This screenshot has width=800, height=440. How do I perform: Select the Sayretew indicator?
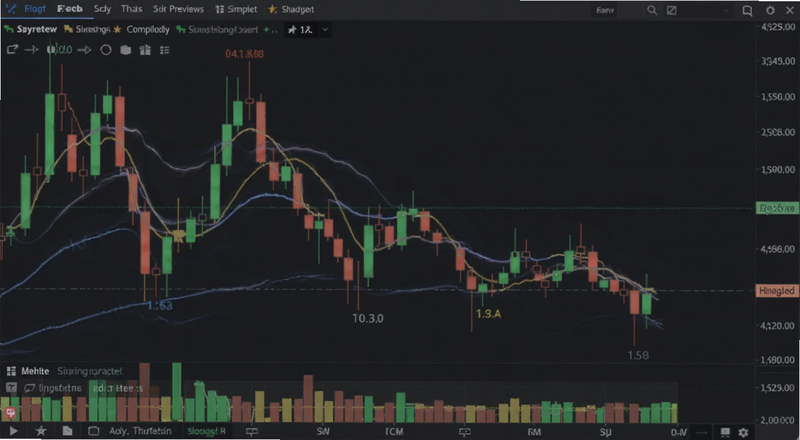click(x=37, y=30)
